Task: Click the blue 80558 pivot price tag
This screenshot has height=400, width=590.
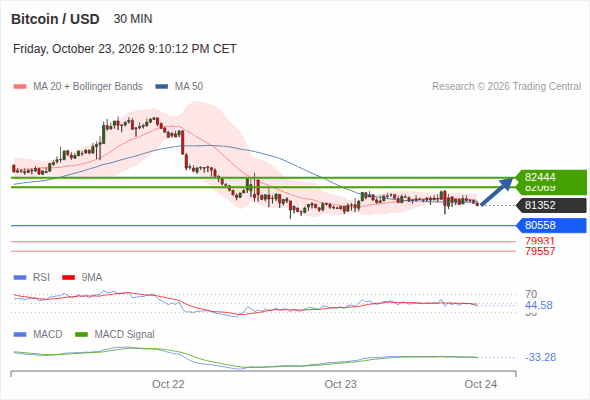Action: pos(551,225)
